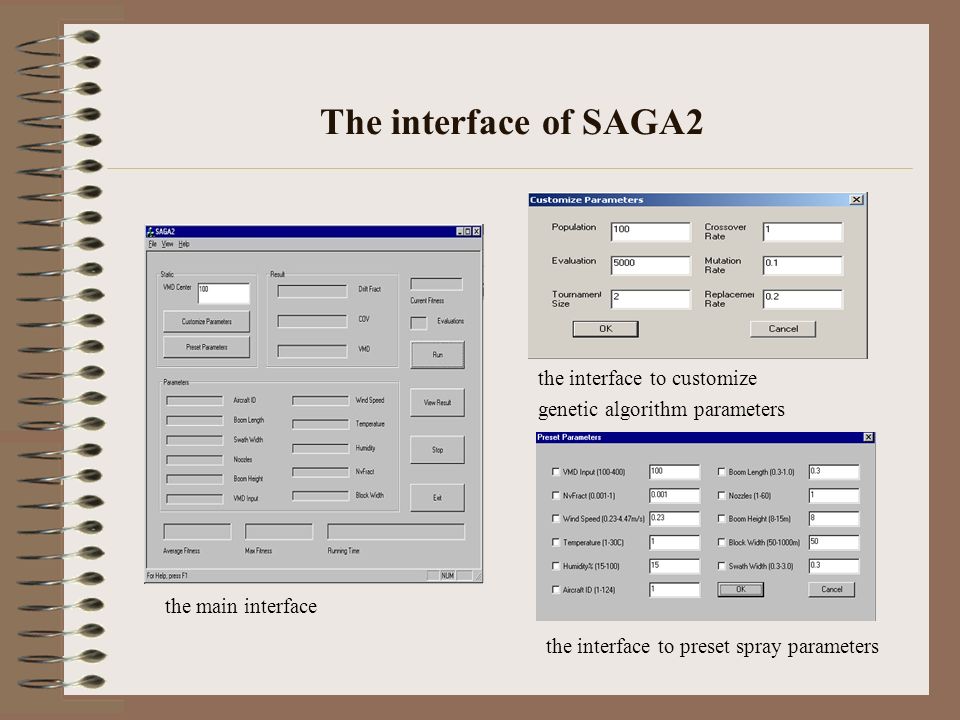
Task: Click the VMD Center field in main window
Action: (x=223, y=293)
